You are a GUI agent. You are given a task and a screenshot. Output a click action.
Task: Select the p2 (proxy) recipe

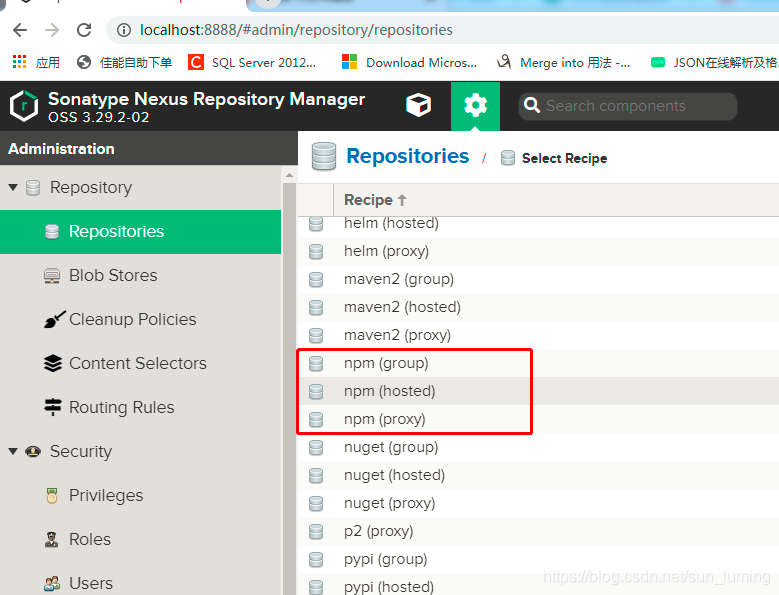click(x=538, y=531)
